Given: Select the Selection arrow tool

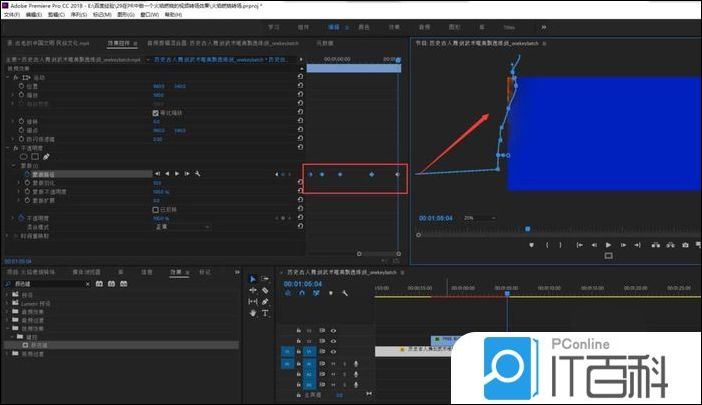Looking at the screenshot, I should point(252,279).
